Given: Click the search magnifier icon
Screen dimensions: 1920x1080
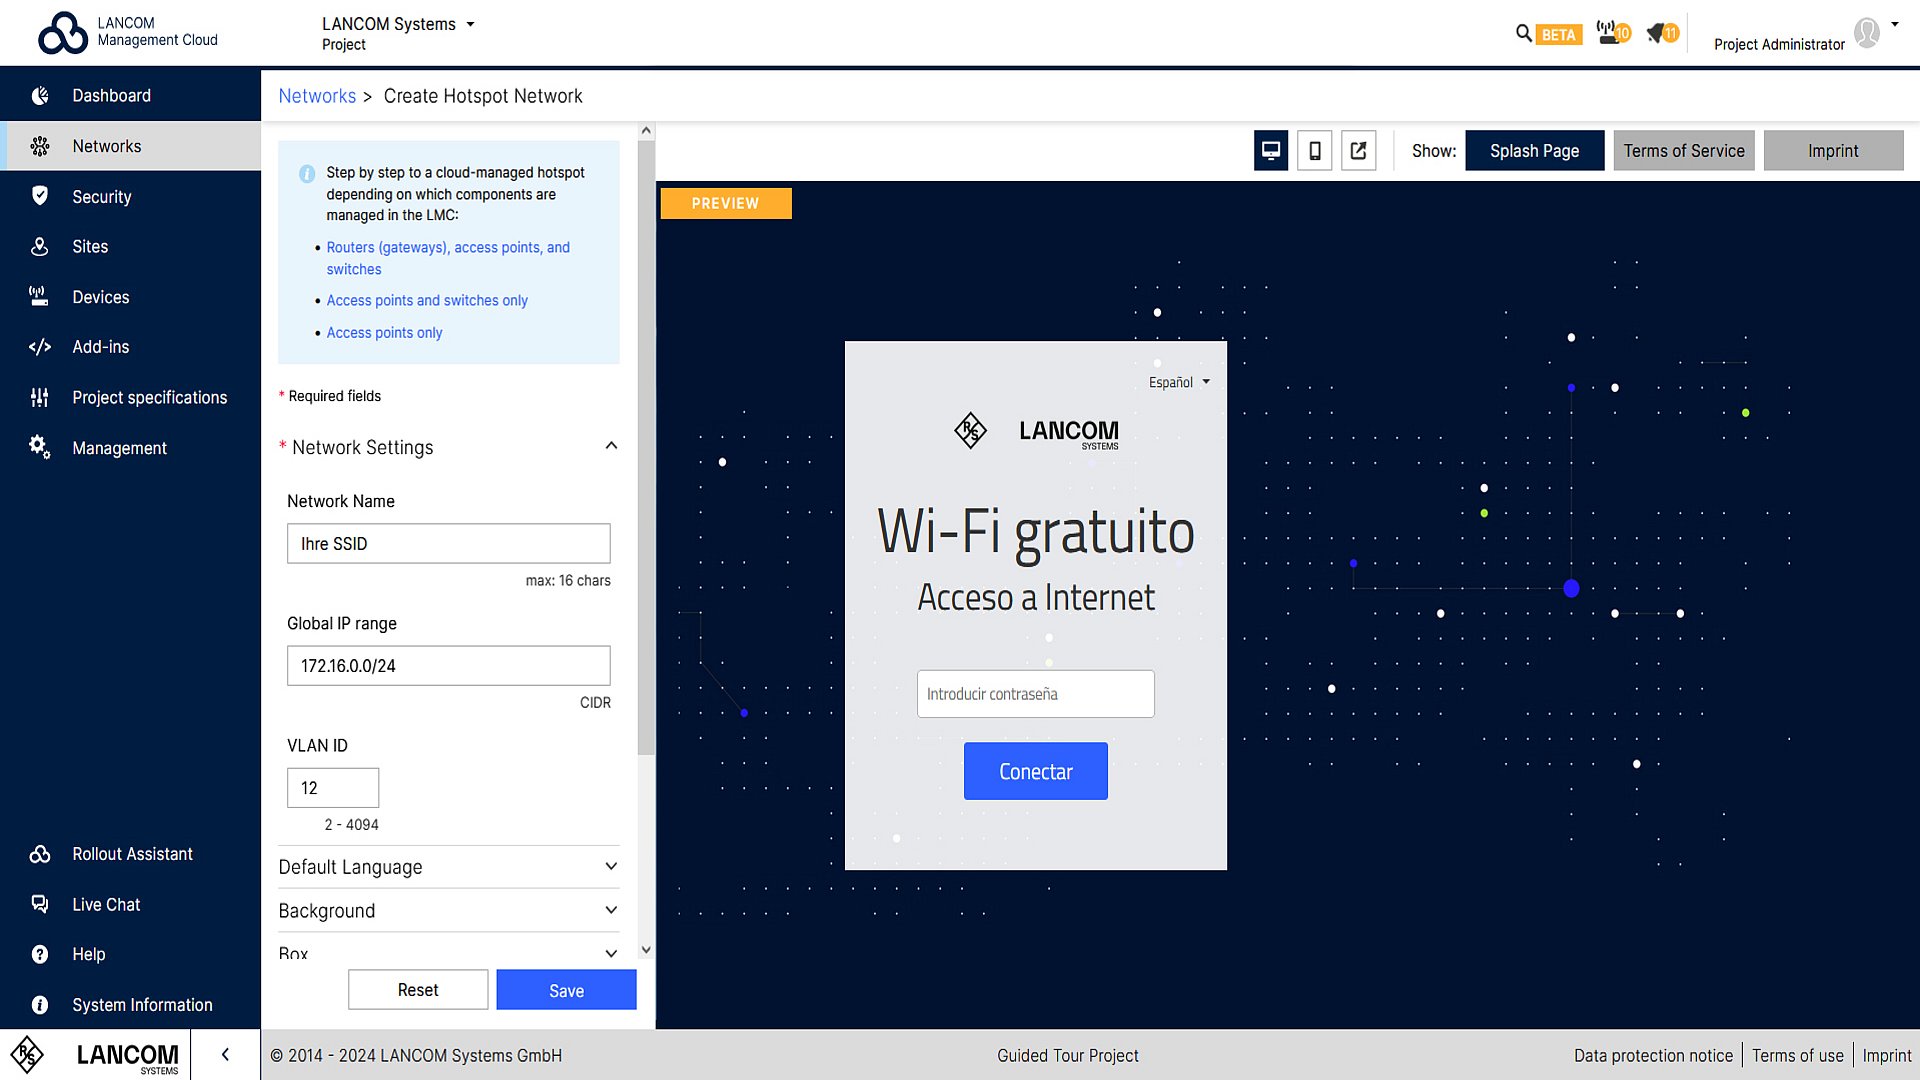Looking at the screenshot, I should [x=1521, y=33].
